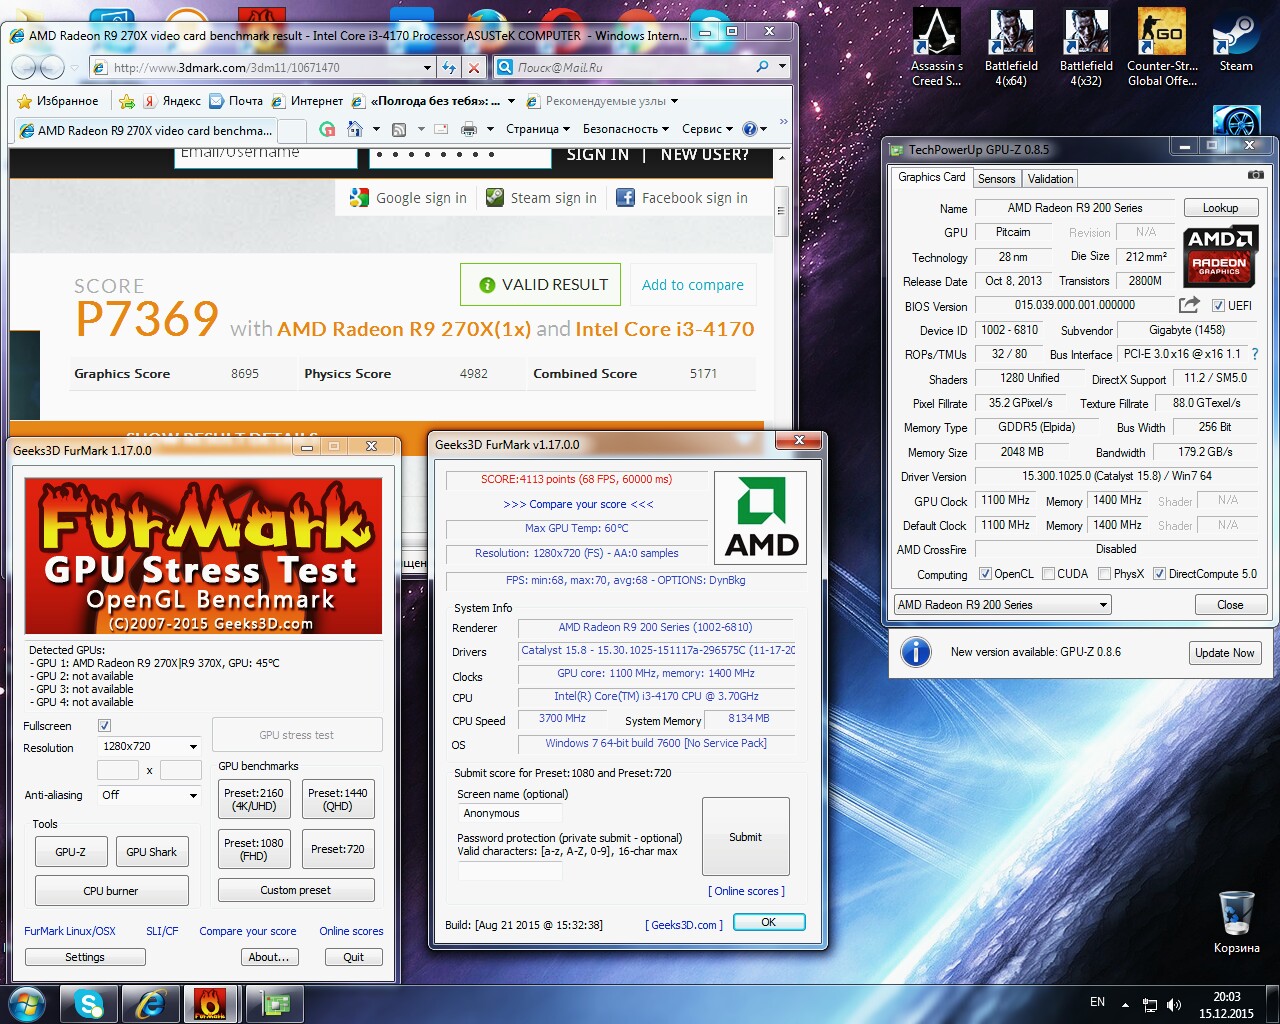Viewport: 1280px width, 1024px height.
Task: Open the Recycle Bin on the desktop
Action: [x=1237, y=915]
